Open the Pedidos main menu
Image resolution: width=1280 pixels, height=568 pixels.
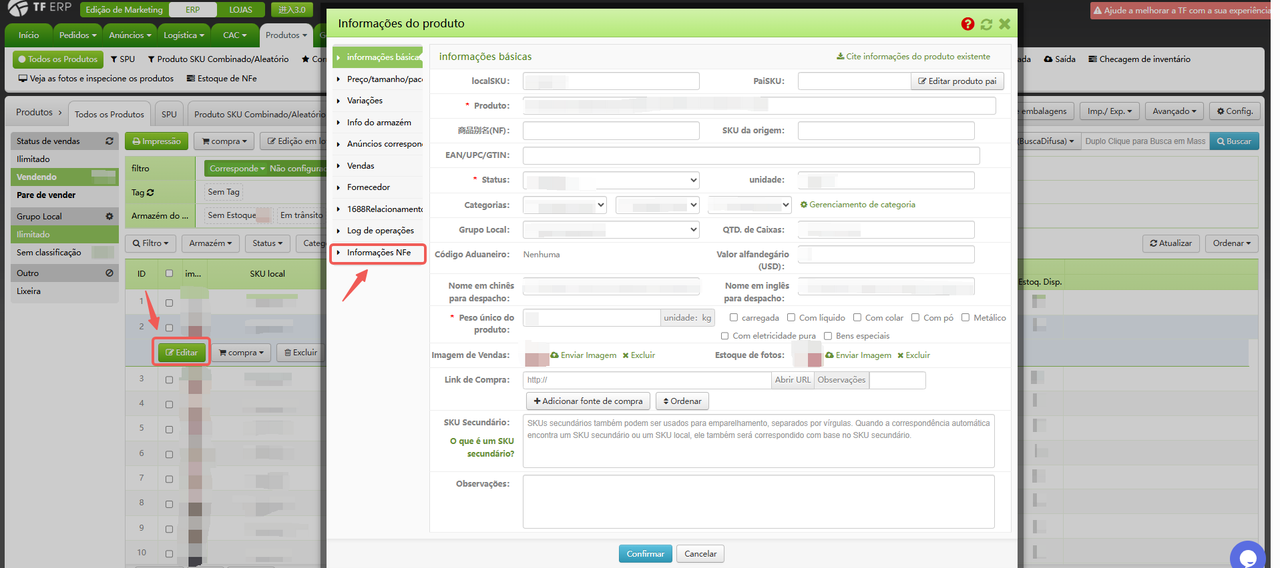pos(78,34)
